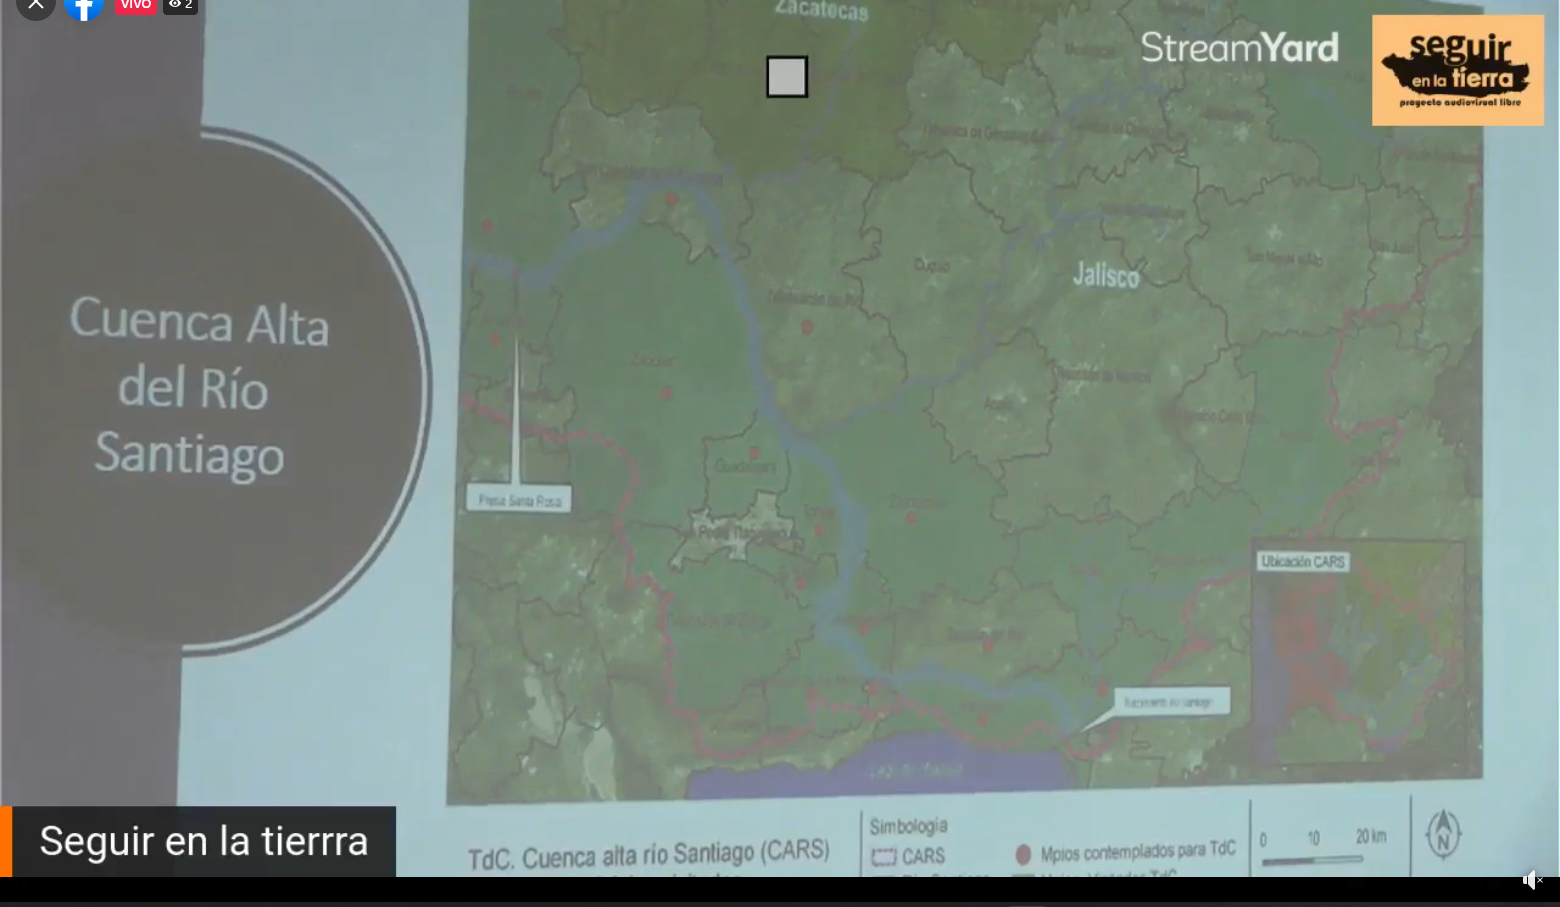The width and height of the screenshot is (1560, 907).
Task: Click the orange 'seguir en la tierra' logo
Action: 1457,70
